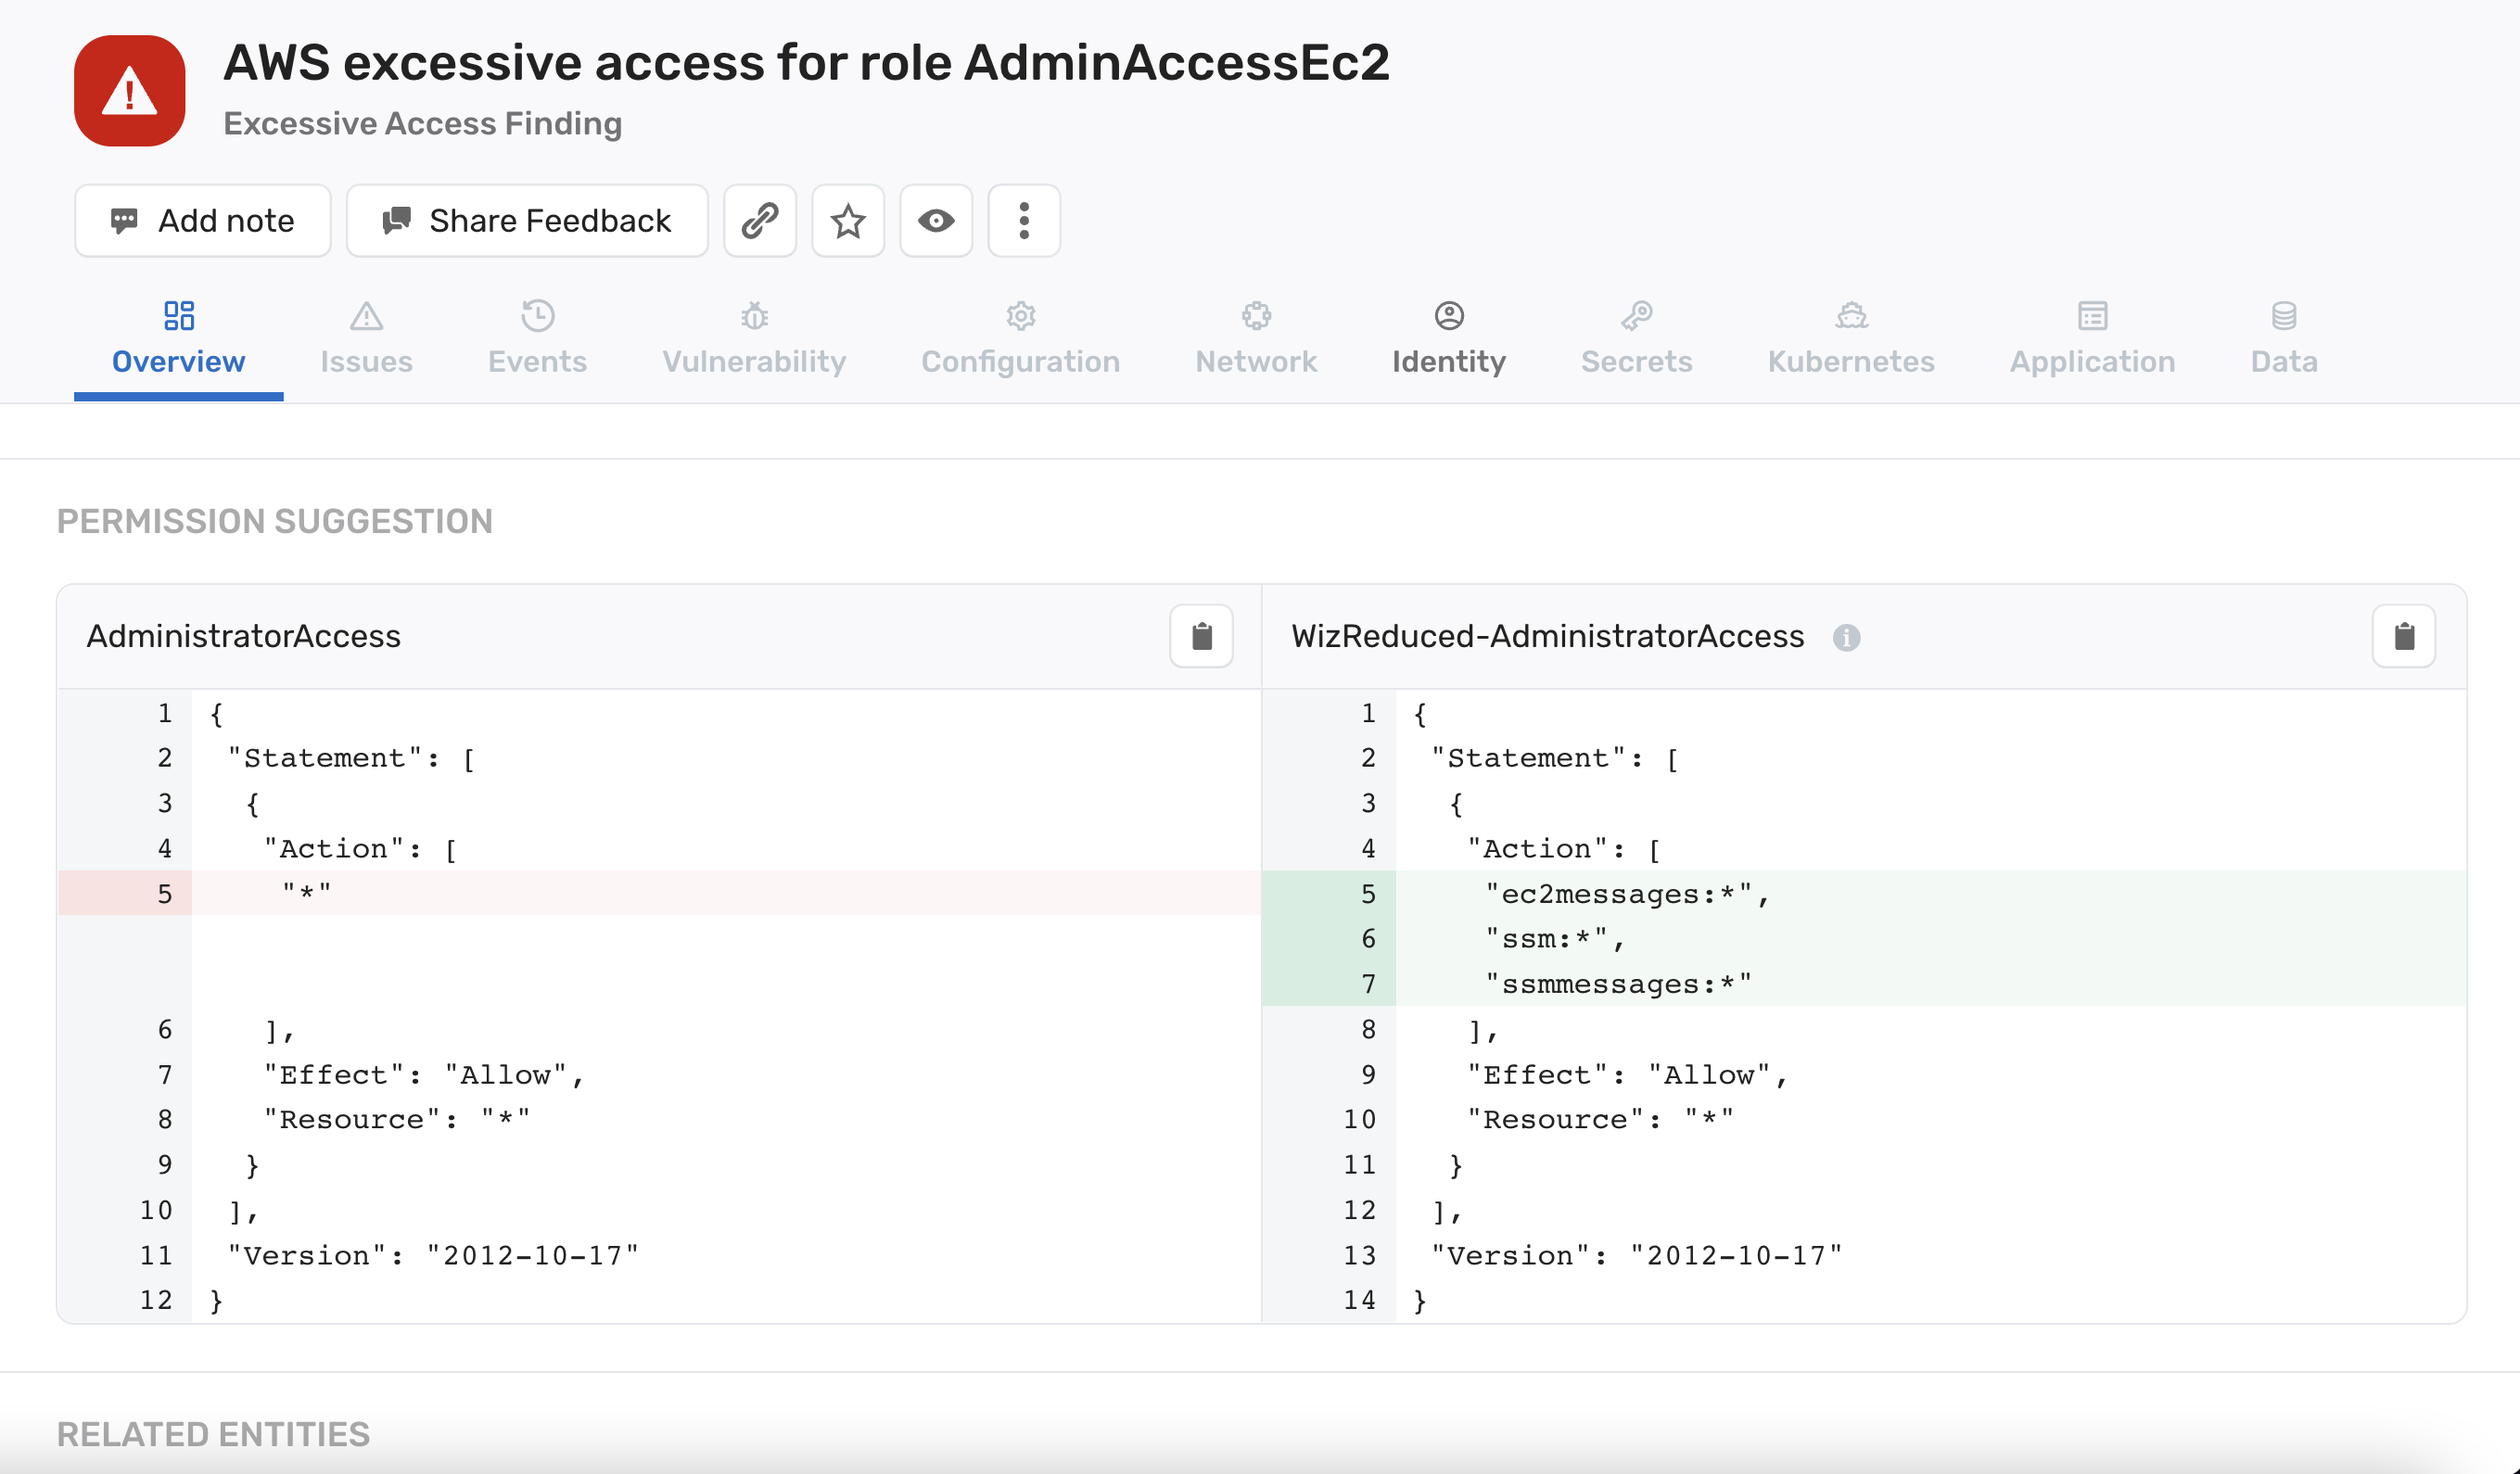Open the Configuration tab
This screenshot has width=2520, height=1474.
tap(1020, 340)
